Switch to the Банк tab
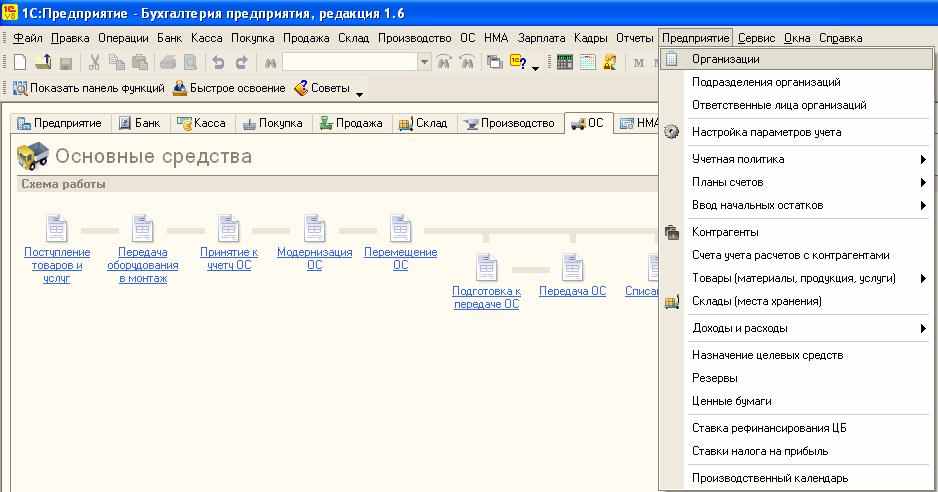This screenshot has height=492, width=938. click(140, 123)
